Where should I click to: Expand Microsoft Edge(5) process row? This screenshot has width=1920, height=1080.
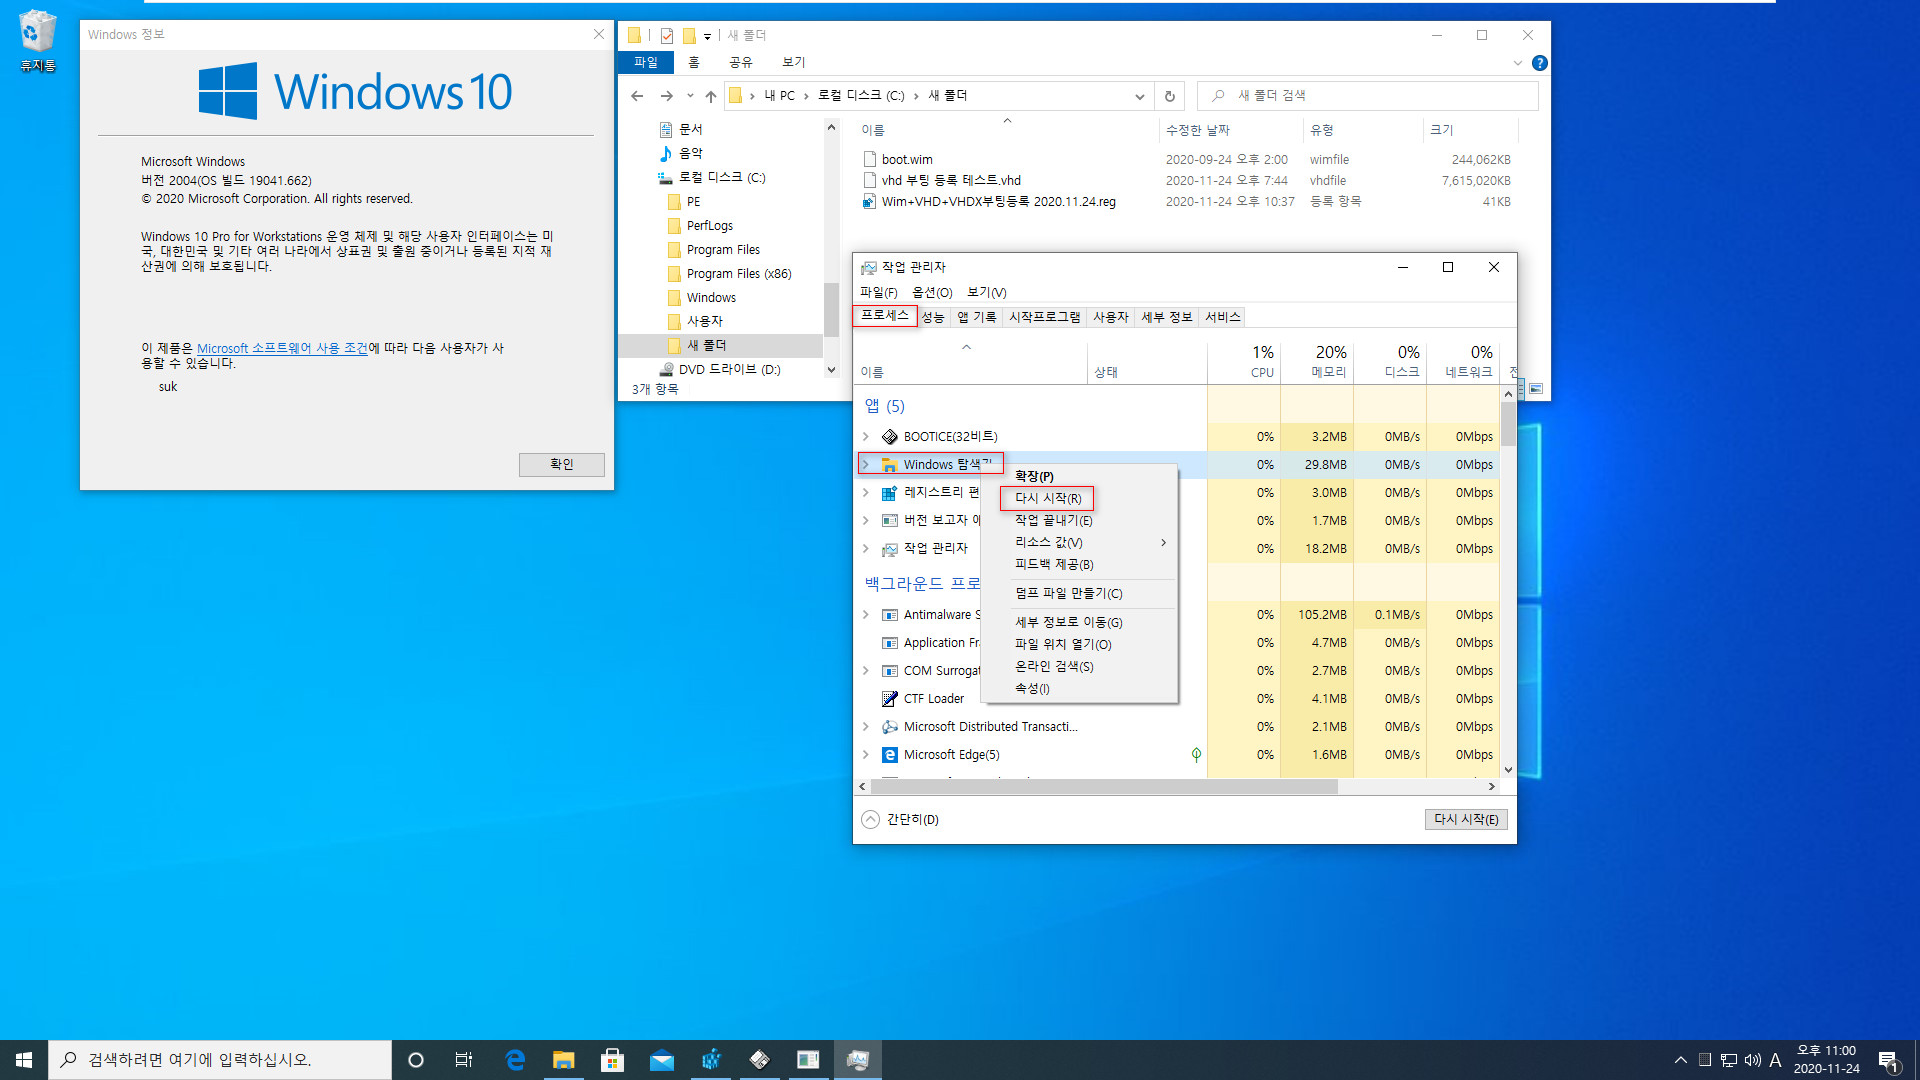866,755
